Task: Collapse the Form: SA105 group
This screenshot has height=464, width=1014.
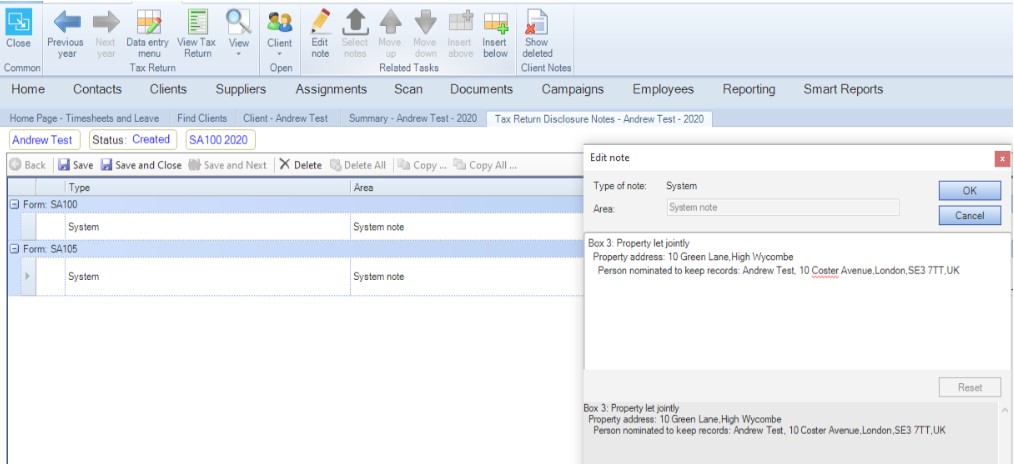Action: point(14,249)
